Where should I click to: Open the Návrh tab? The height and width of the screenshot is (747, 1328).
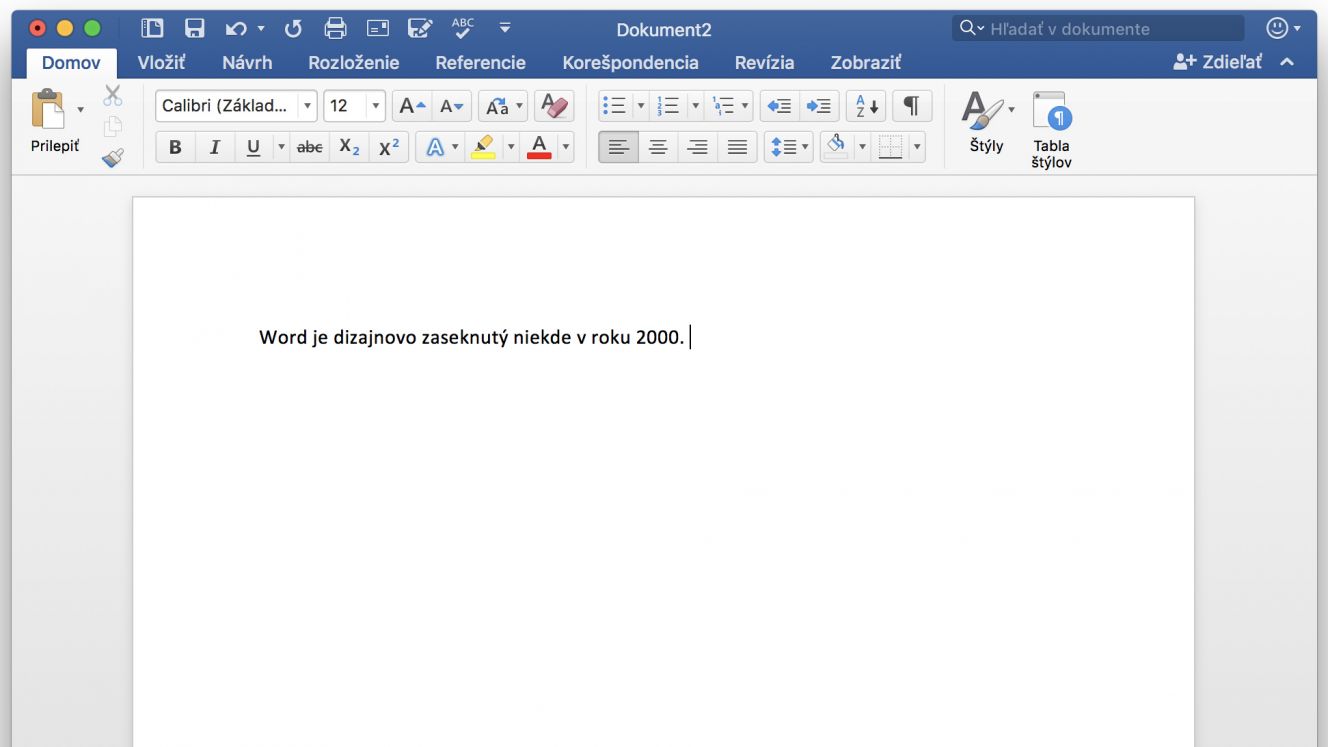pyautogui.click(x=247, y=62)
